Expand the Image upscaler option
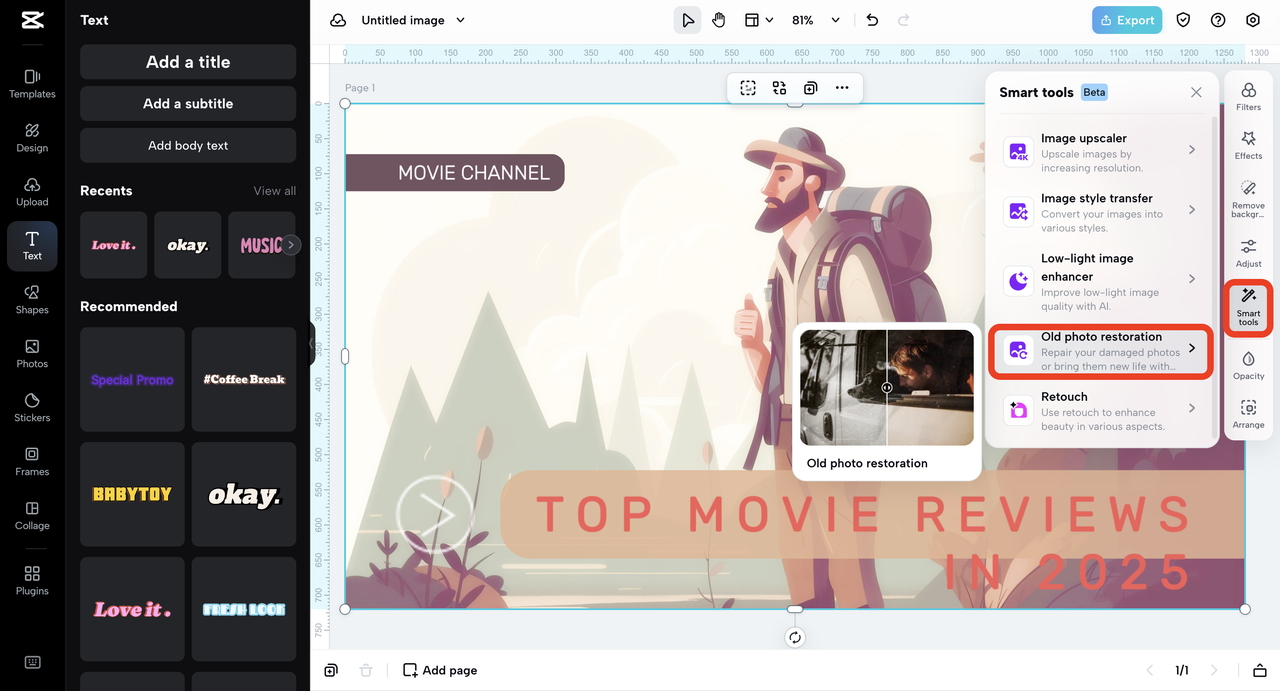 pyautogui.click(x=1100, y=152)
